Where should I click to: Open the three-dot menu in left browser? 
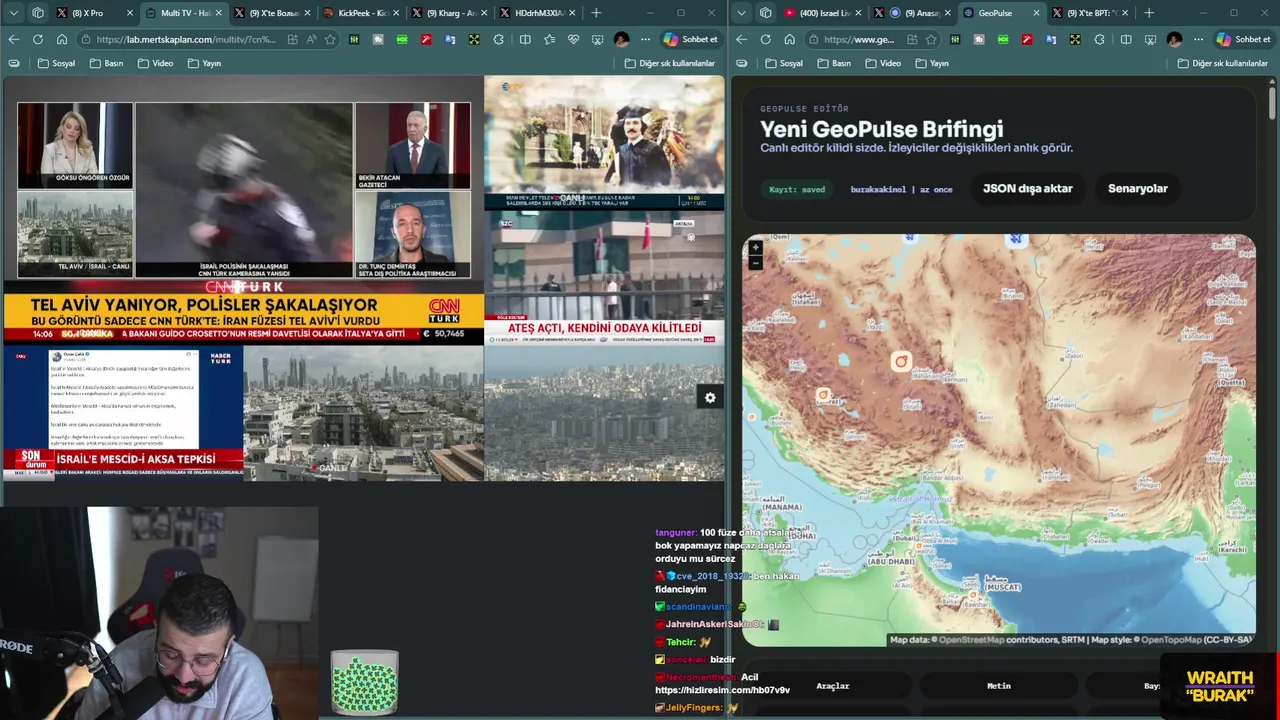coord(645,39)
